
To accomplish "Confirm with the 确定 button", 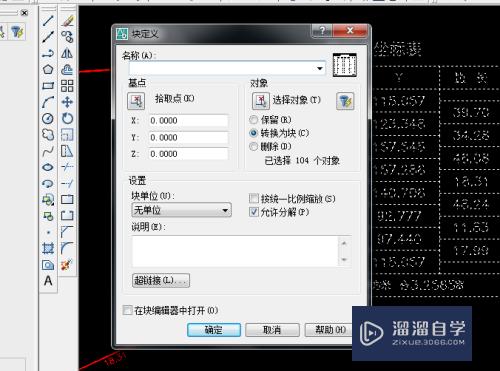I will click(x=214, y=330).
